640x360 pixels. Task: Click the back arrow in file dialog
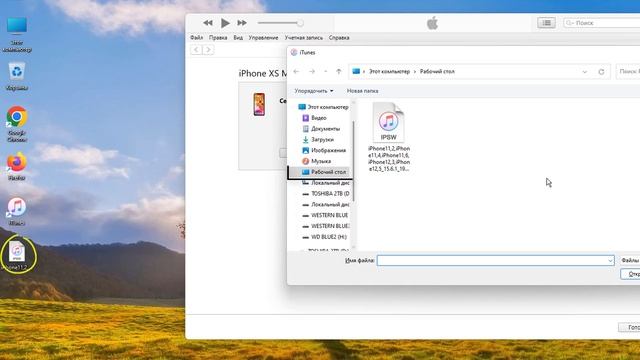pos(296,71)
